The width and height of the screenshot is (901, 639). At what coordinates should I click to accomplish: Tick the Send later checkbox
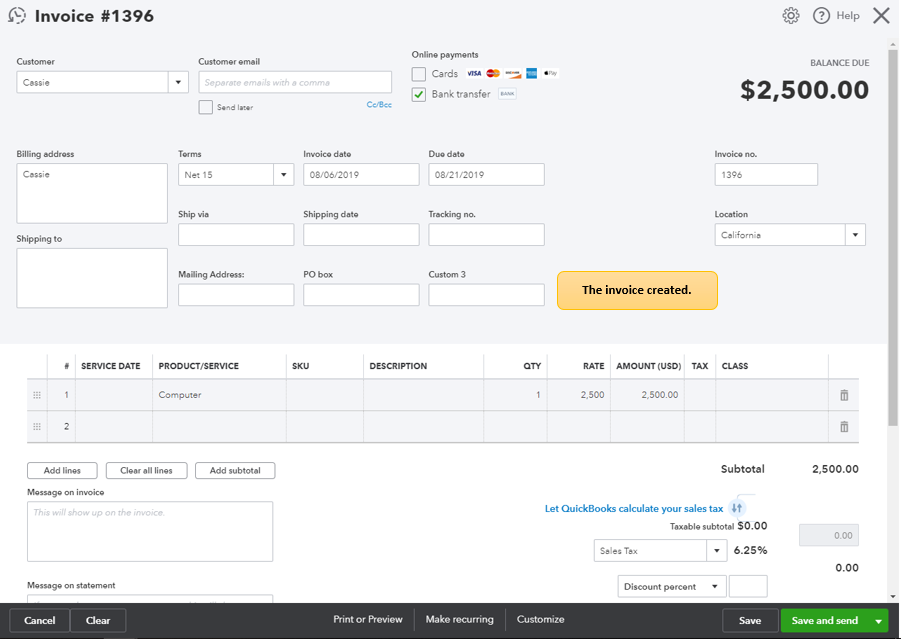coord(206,107)
